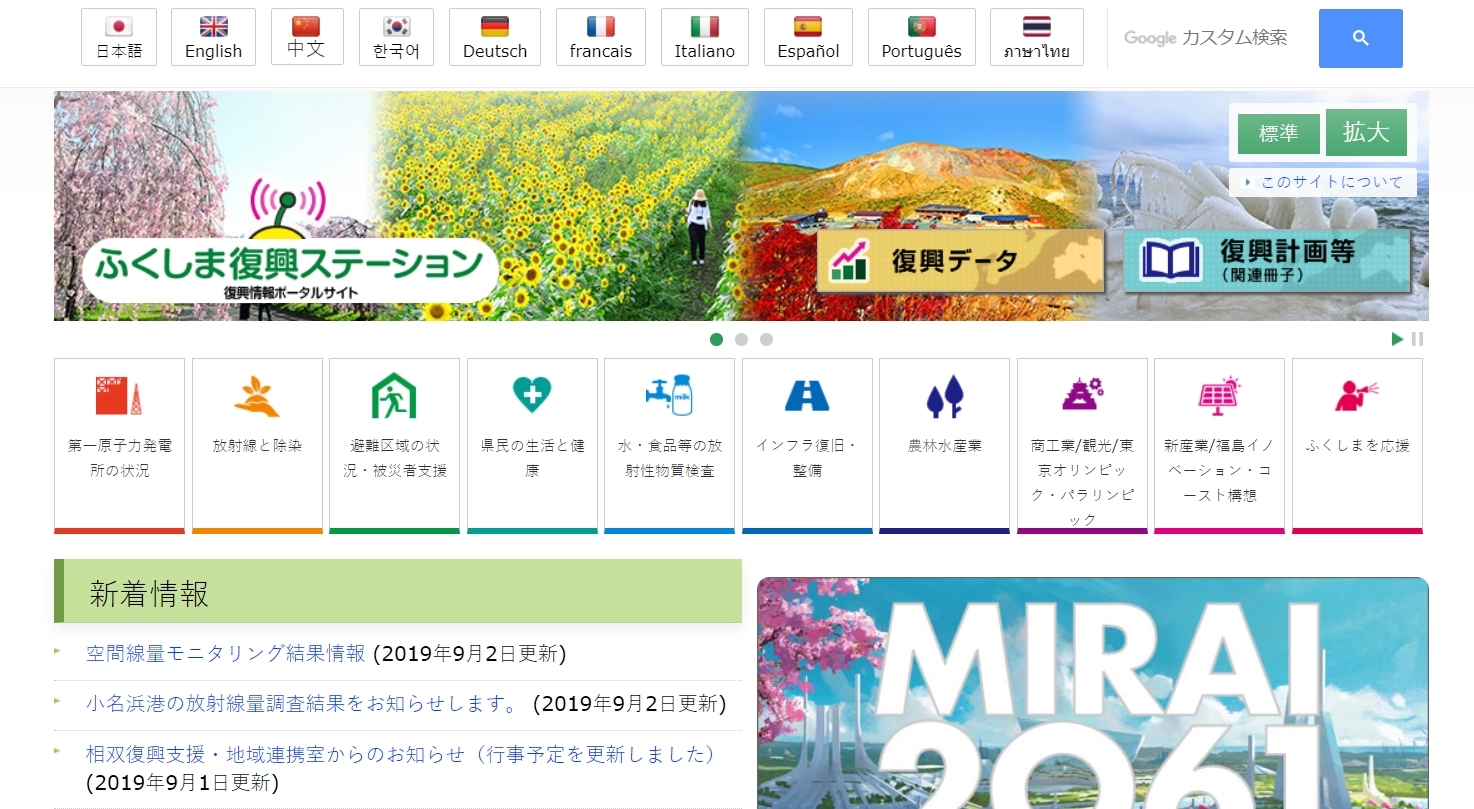Viewport: 1474px width, 809px height.
Task: Choose 中文 language with China flag
Action: [307, 37]
